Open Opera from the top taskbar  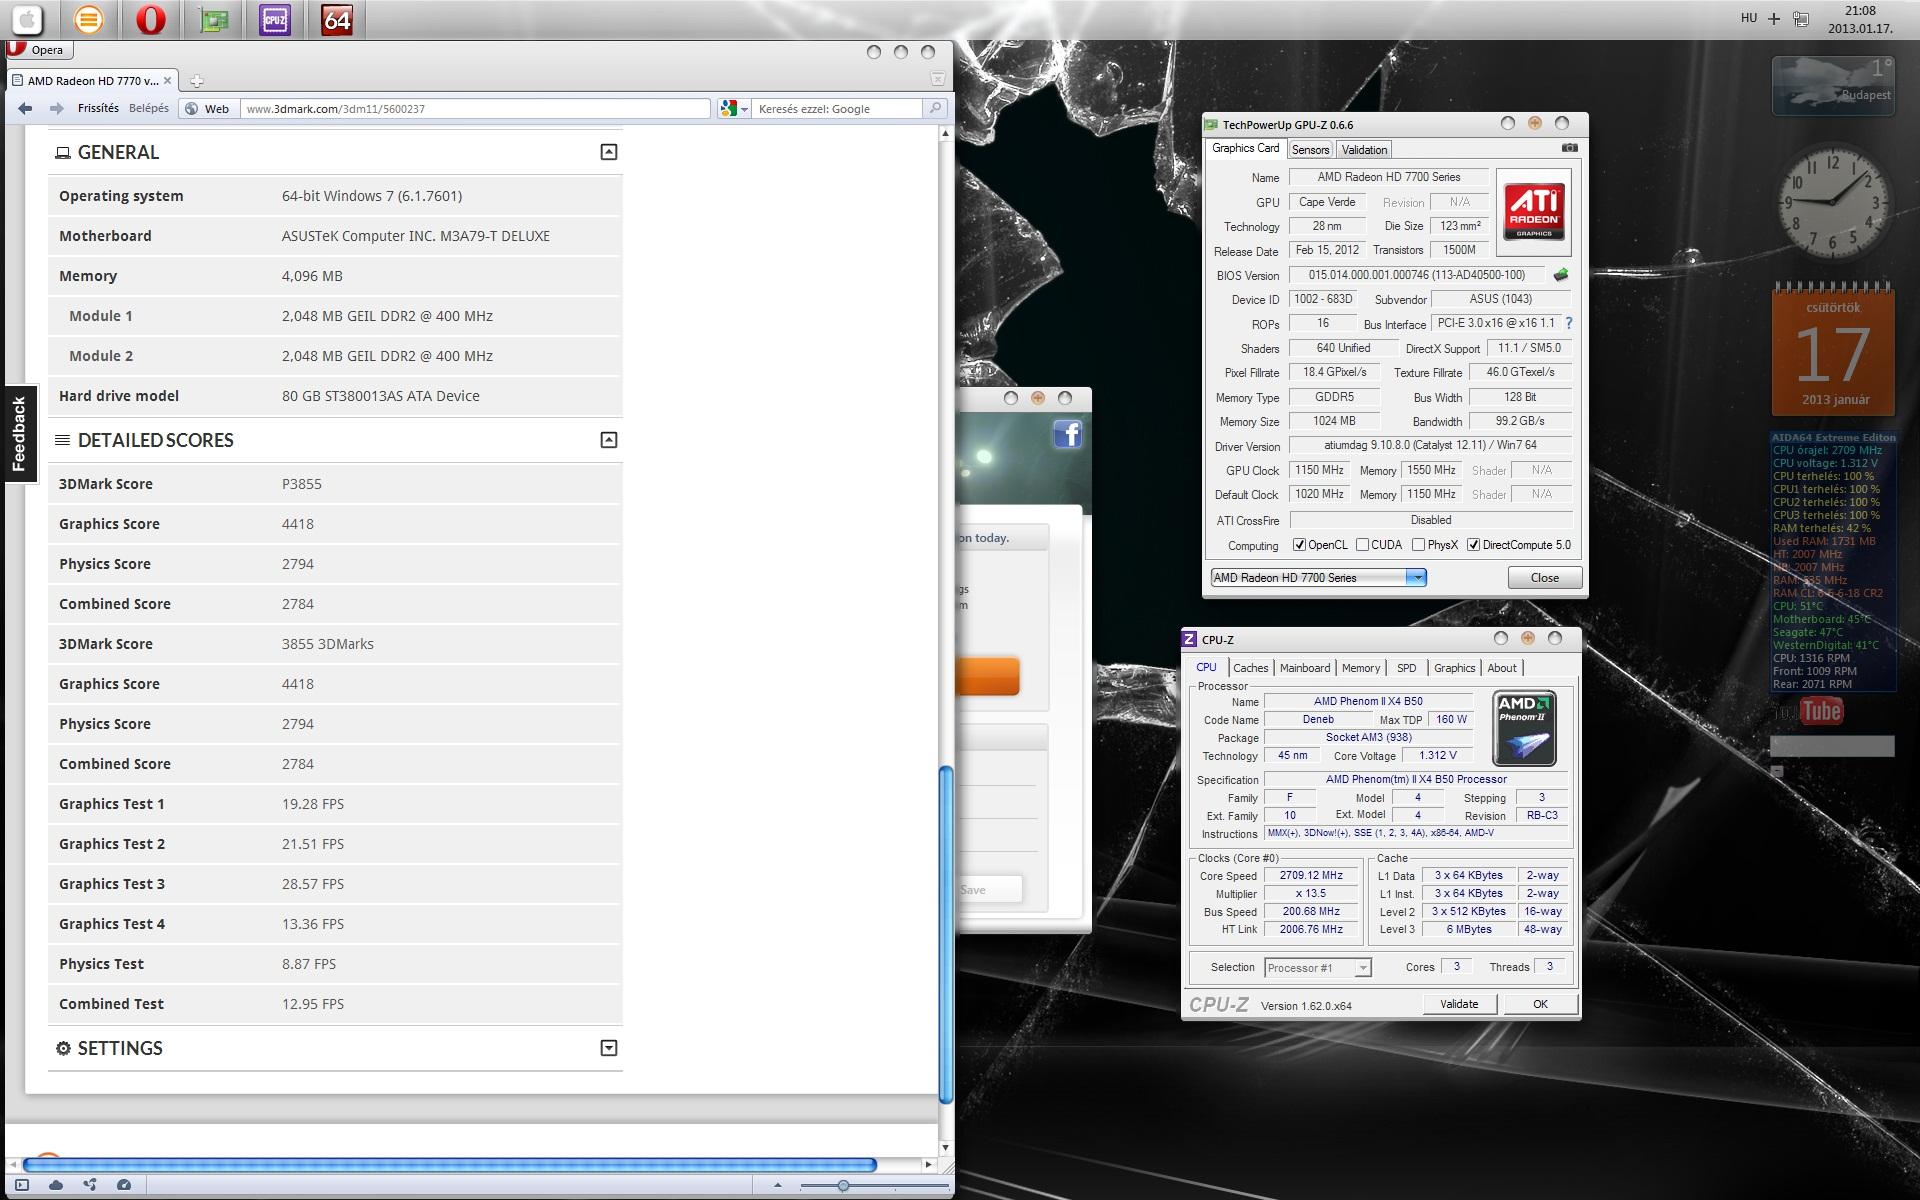tap(151, 19)
